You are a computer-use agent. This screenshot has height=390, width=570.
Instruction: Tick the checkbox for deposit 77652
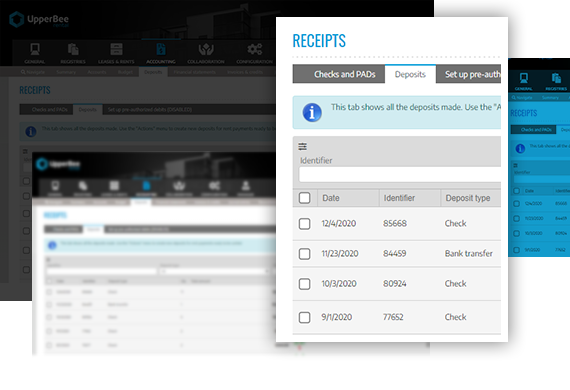point(305,317)
